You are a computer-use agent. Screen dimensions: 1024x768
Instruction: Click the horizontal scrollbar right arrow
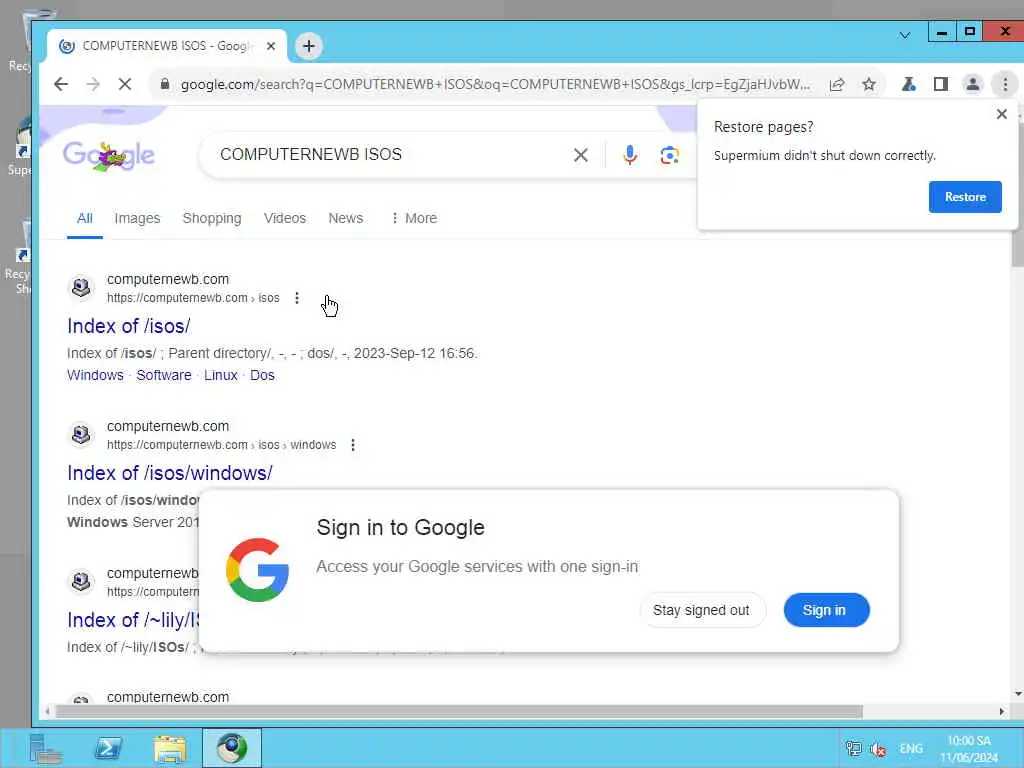click(x=1002, y=711)
